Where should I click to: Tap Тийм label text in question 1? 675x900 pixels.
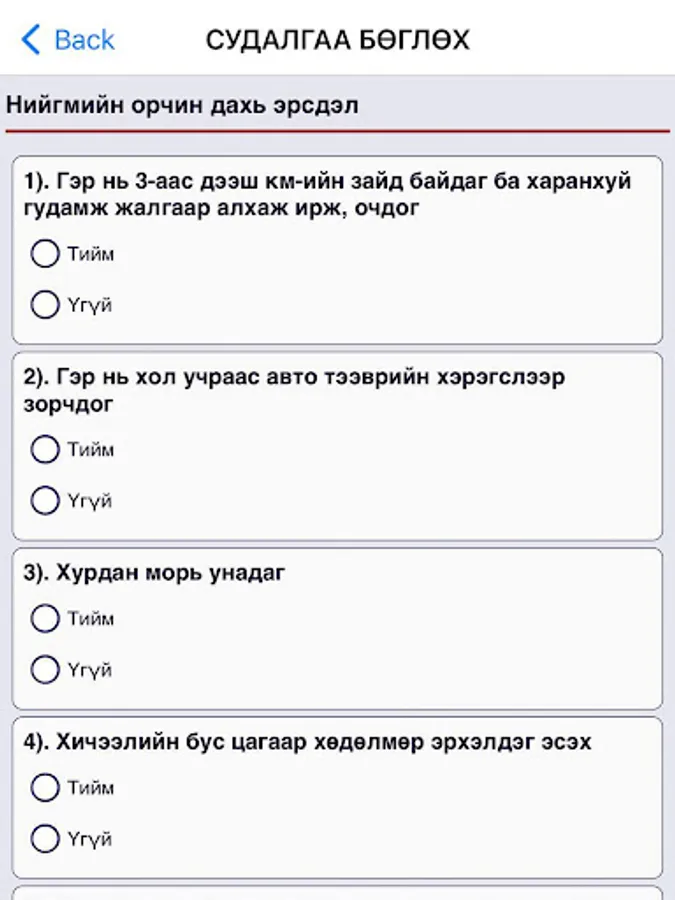coord(91,254)
